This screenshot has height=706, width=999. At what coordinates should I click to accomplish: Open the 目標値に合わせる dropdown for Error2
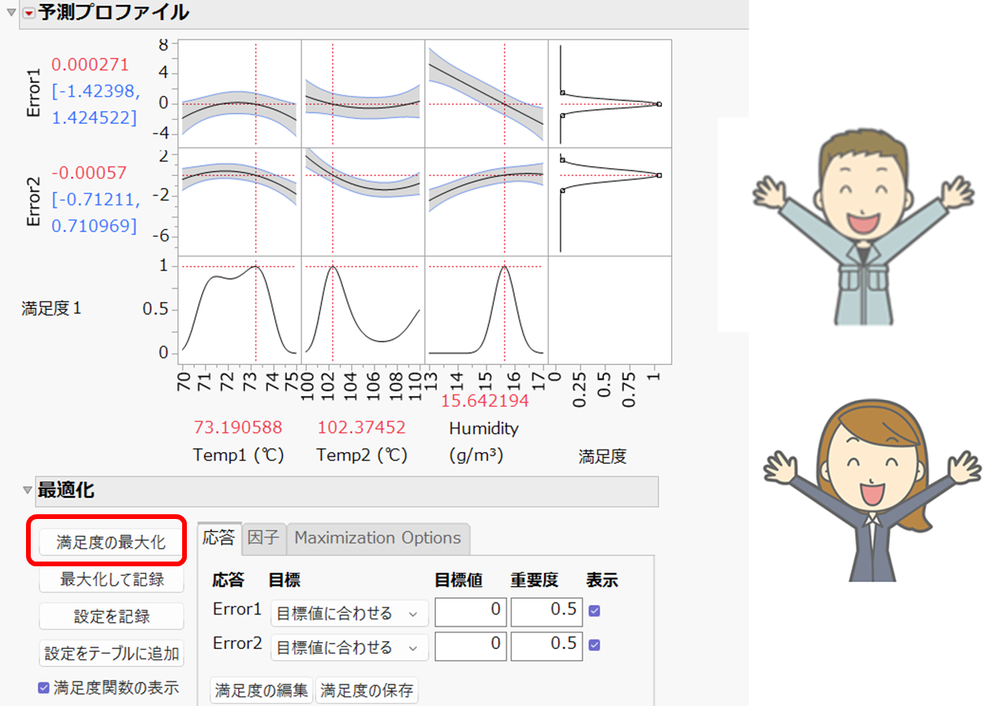click(349, 646)
